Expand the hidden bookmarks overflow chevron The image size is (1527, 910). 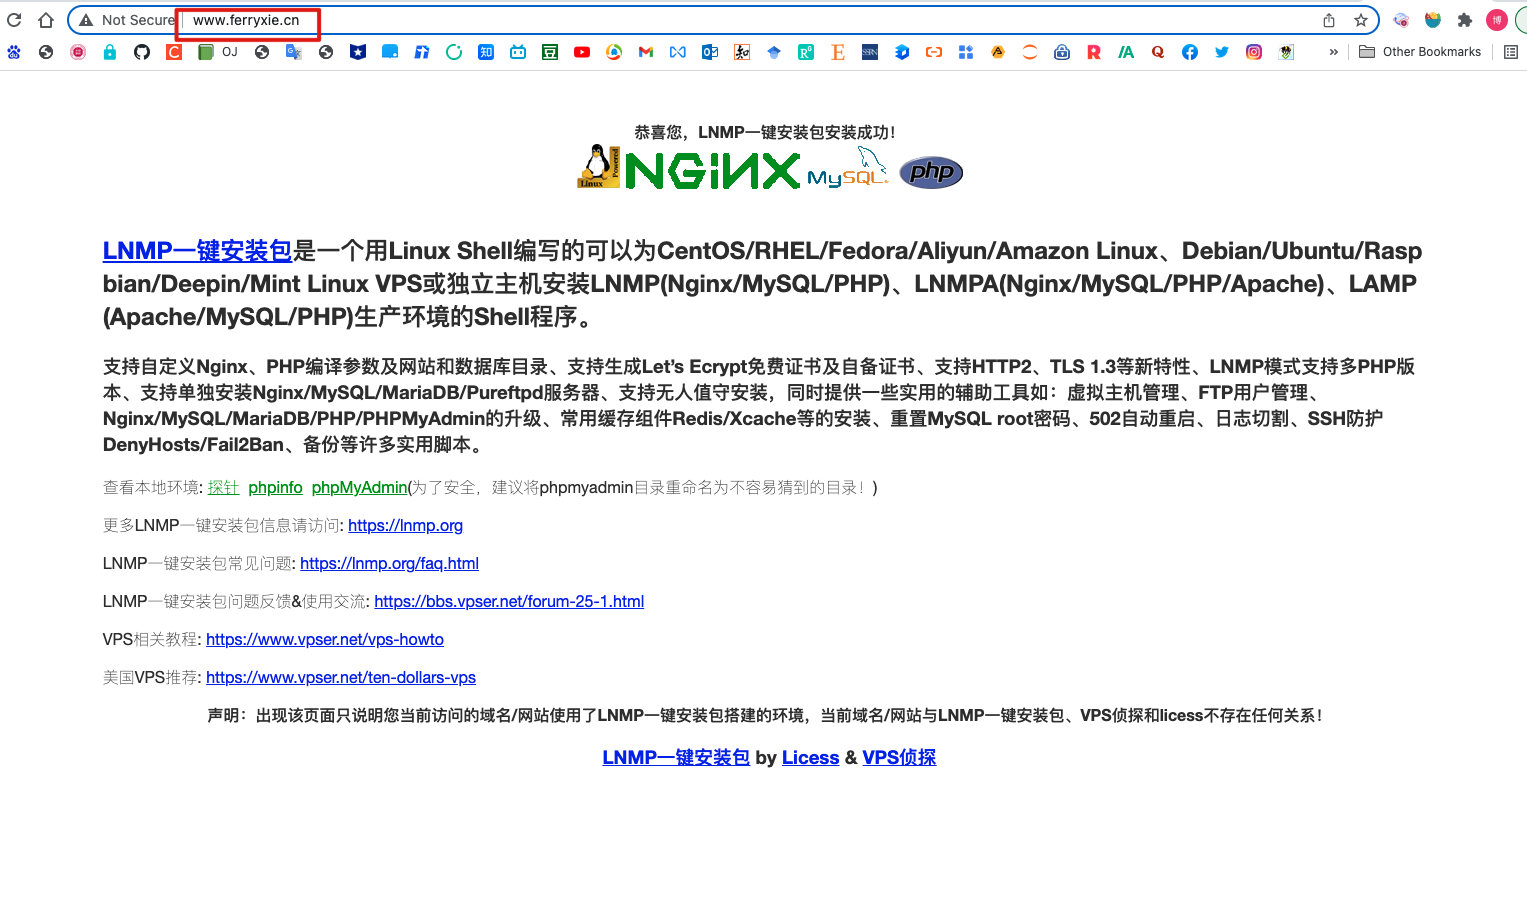(x=1333, y=52)
